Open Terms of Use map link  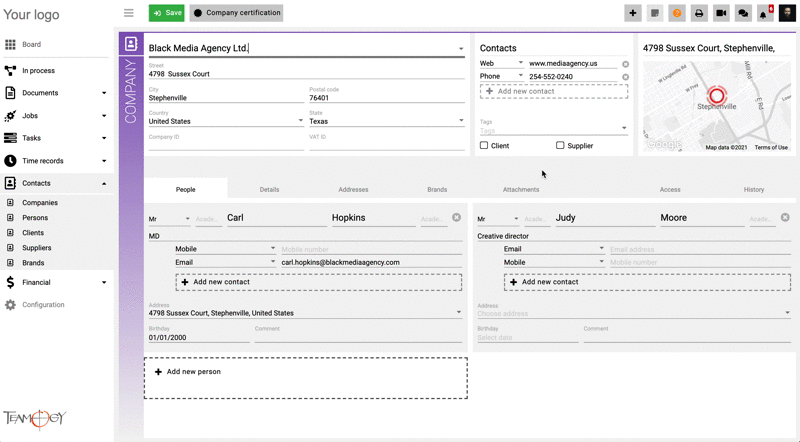[x=771, y=148]
